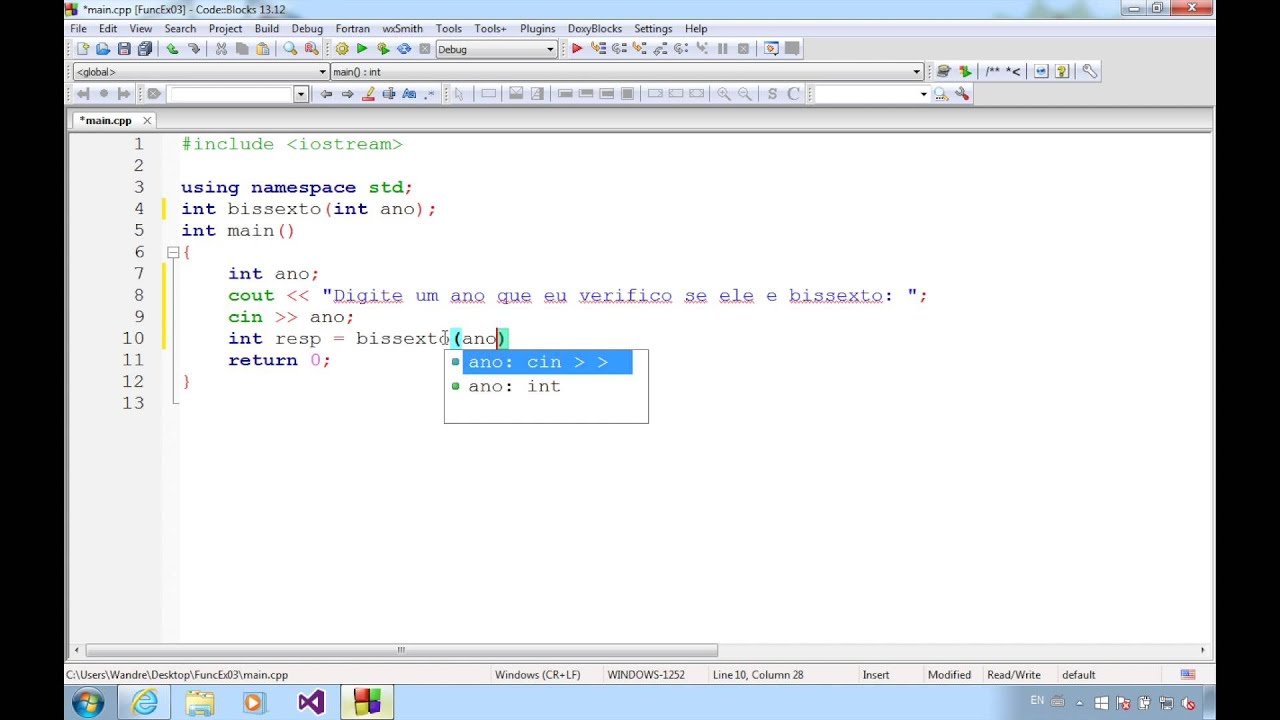1280x720 pixels.
Task: Open Find with the magnifier icon
Action: (290, 49)
